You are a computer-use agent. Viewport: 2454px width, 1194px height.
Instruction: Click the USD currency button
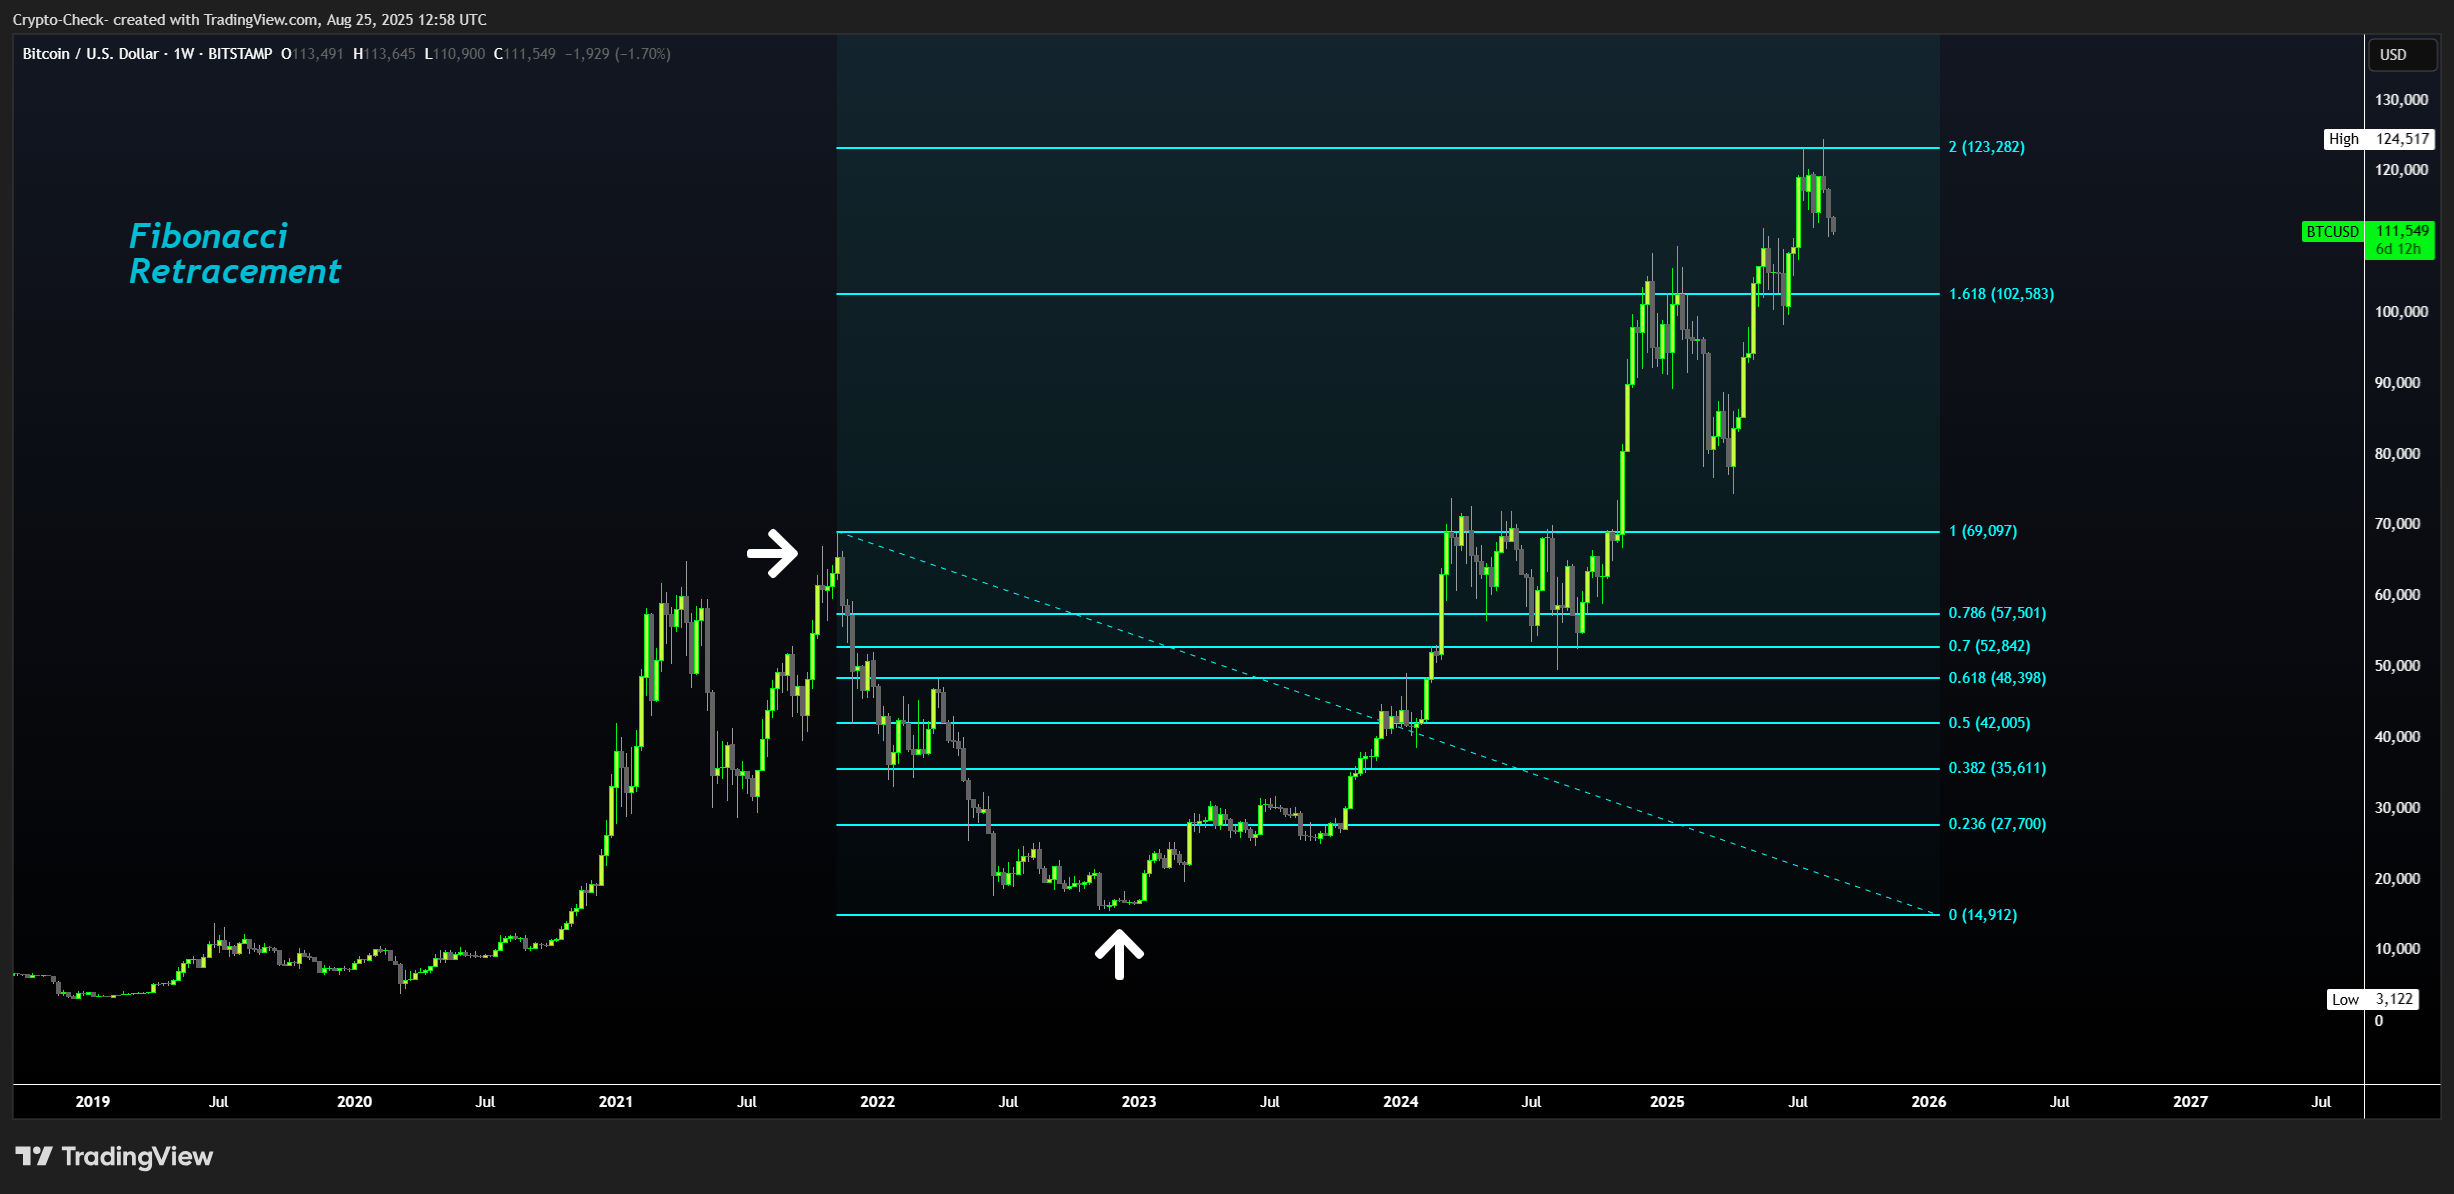2402,55
